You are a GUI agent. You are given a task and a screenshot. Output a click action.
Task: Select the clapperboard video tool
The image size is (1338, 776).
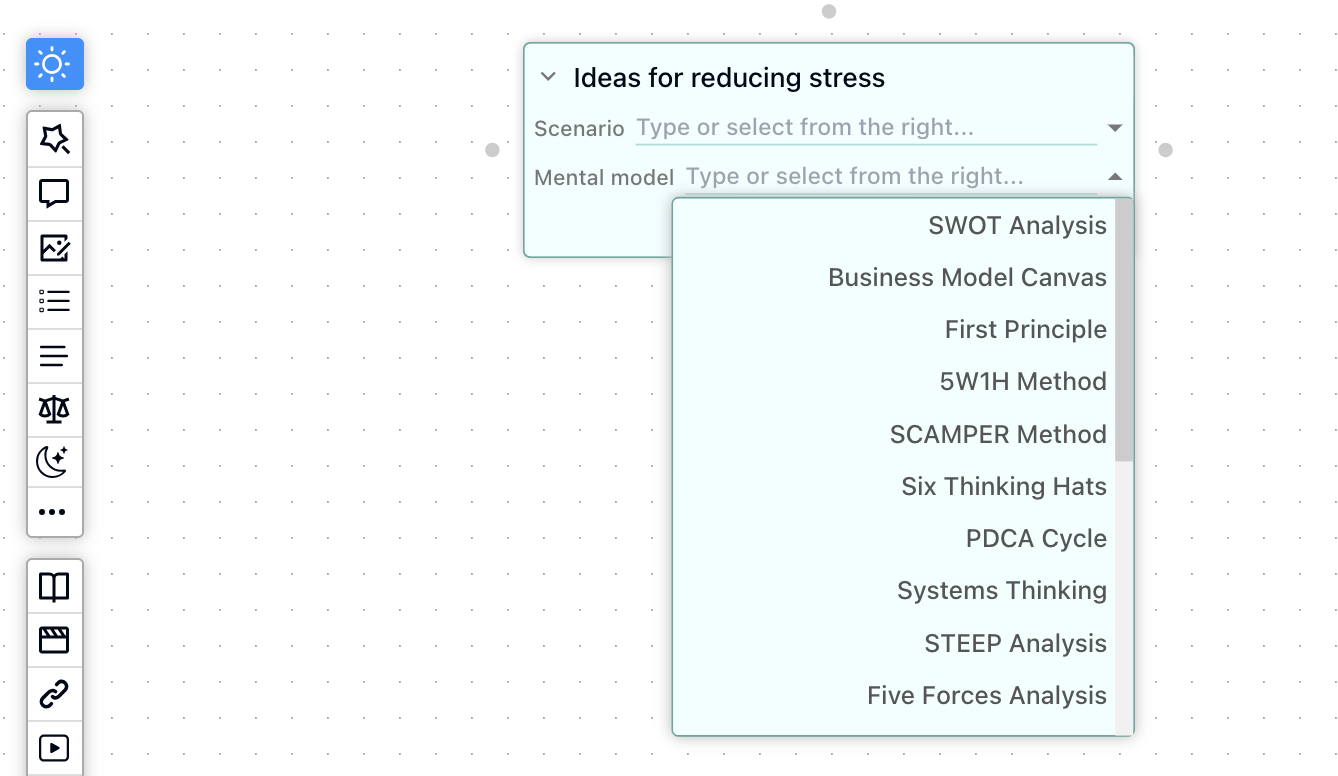click(x=55, y=640)
